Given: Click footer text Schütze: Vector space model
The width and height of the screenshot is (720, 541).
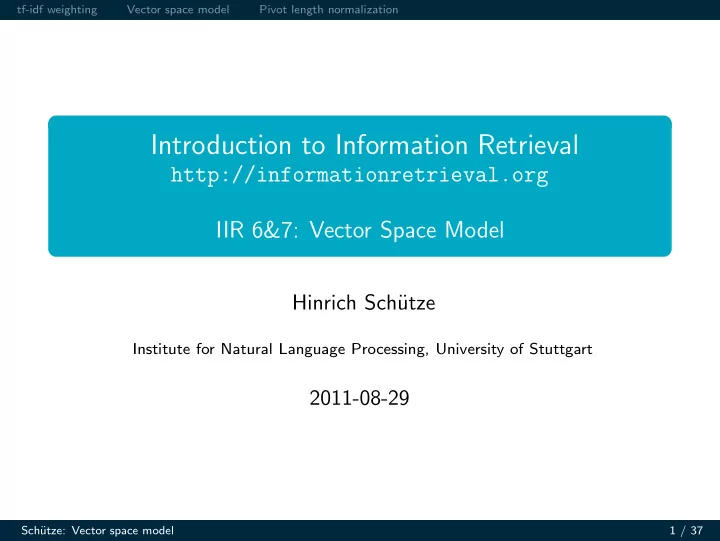Looking at the screenshot, I should pos(97,530).
